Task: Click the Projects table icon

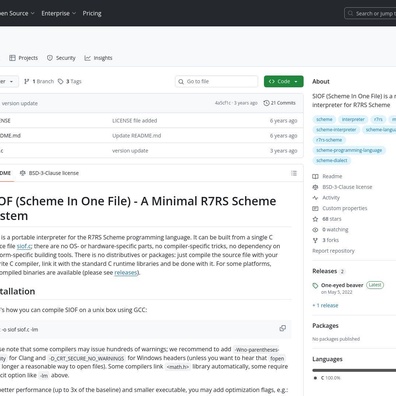Action: tap(12, 58)
